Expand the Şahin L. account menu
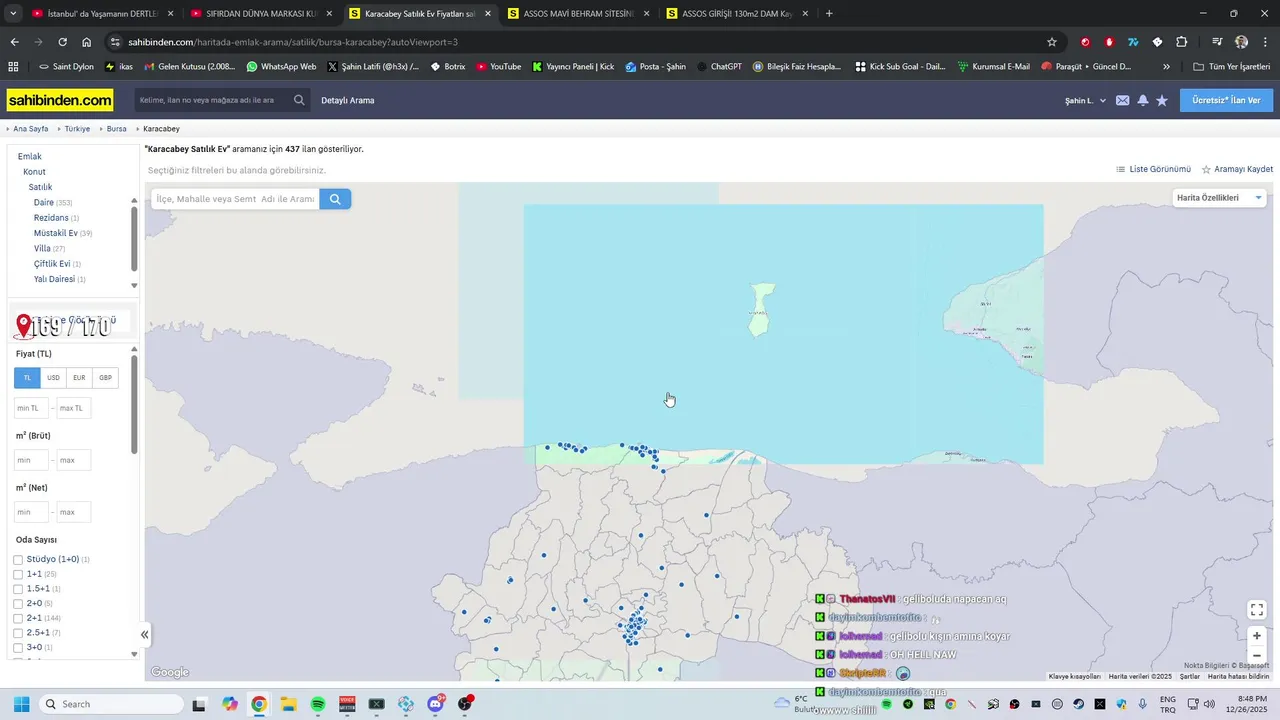Image resolution: width=1280 pixels, height=720 pixels. click(1086, 101)
